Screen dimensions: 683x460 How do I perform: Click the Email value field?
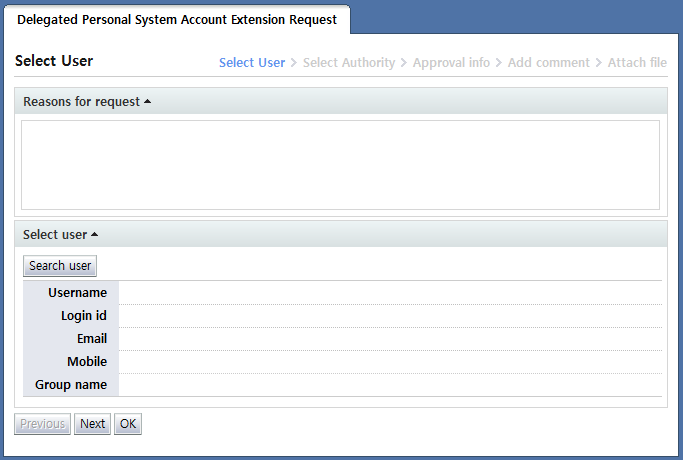coord(390,338)
